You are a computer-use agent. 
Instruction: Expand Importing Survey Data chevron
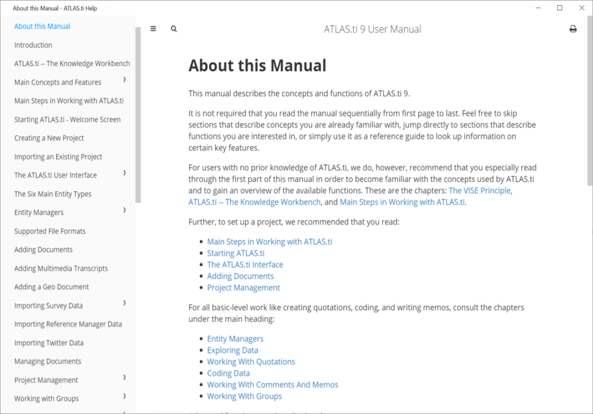(124, 303)
